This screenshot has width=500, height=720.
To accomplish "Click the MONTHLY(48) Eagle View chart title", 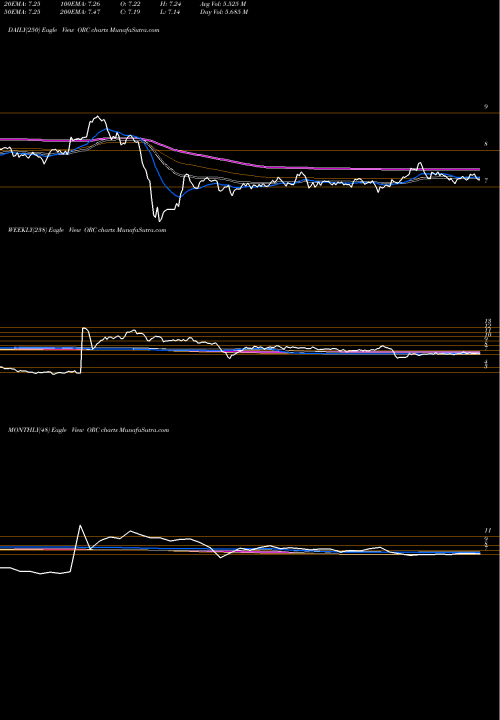I will [88, 430].
